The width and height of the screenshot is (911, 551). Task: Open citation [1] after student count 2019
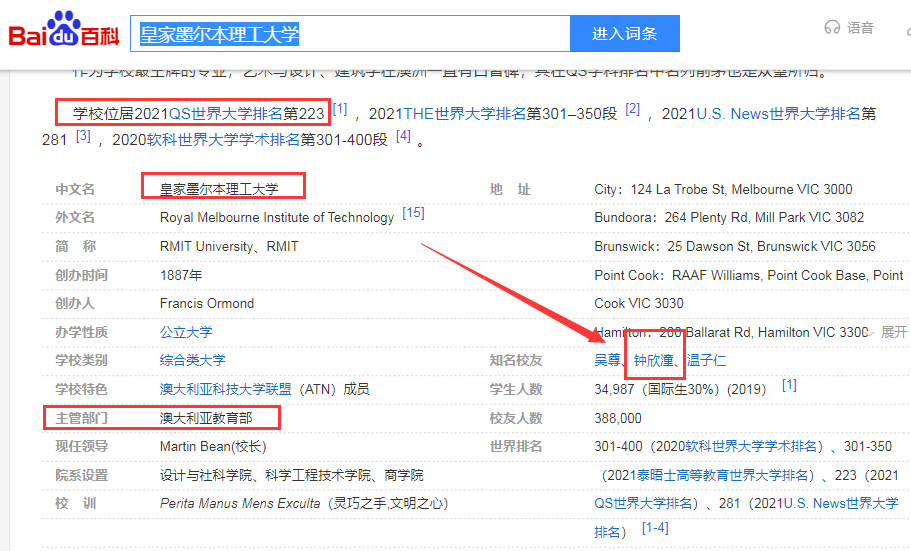[x=789, y=385]
